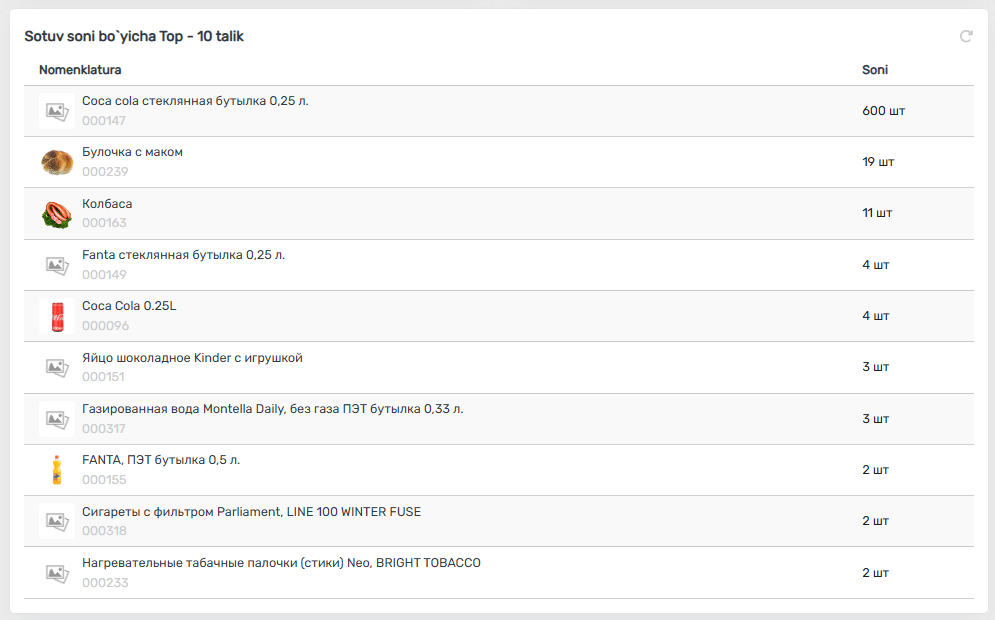Click placeholder image icon for Fanta стеклянная бутылка
The width and height of the screenshot is (995, 620).
click(x=57, y=265)
